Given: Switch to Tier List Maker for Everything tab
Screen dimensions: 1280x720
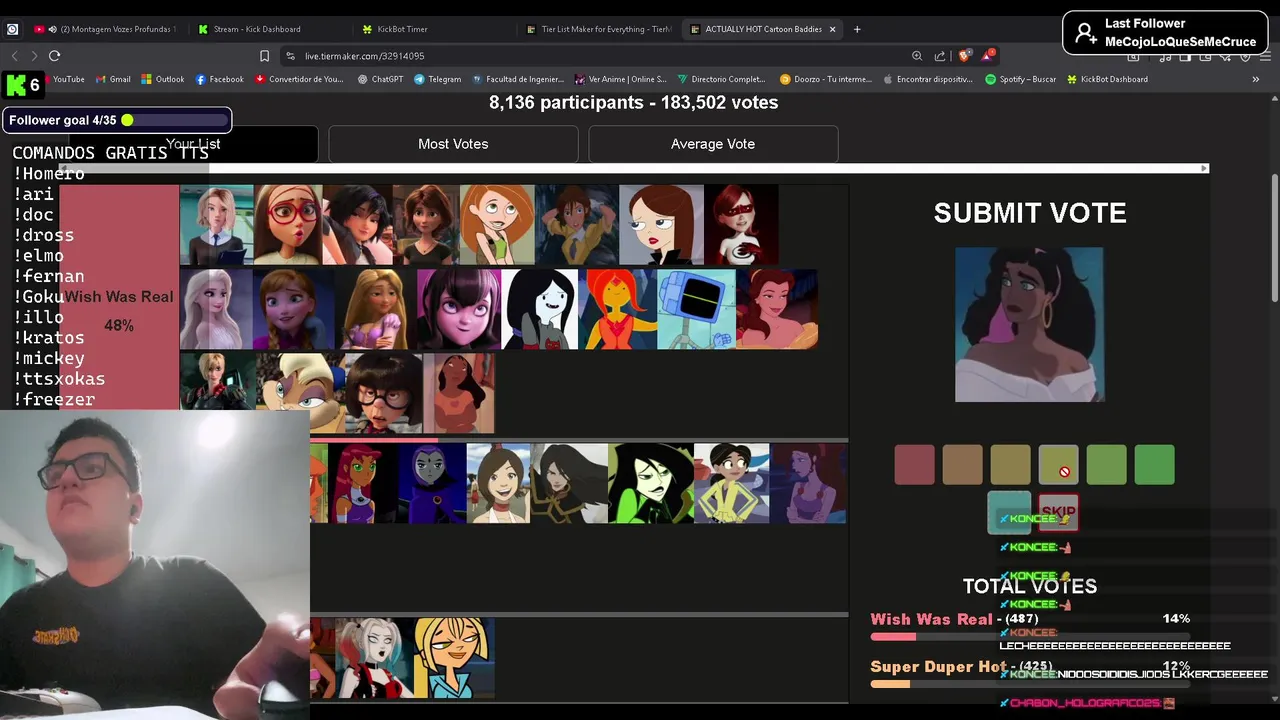Looking at the screenshot, I should (598, 29).
